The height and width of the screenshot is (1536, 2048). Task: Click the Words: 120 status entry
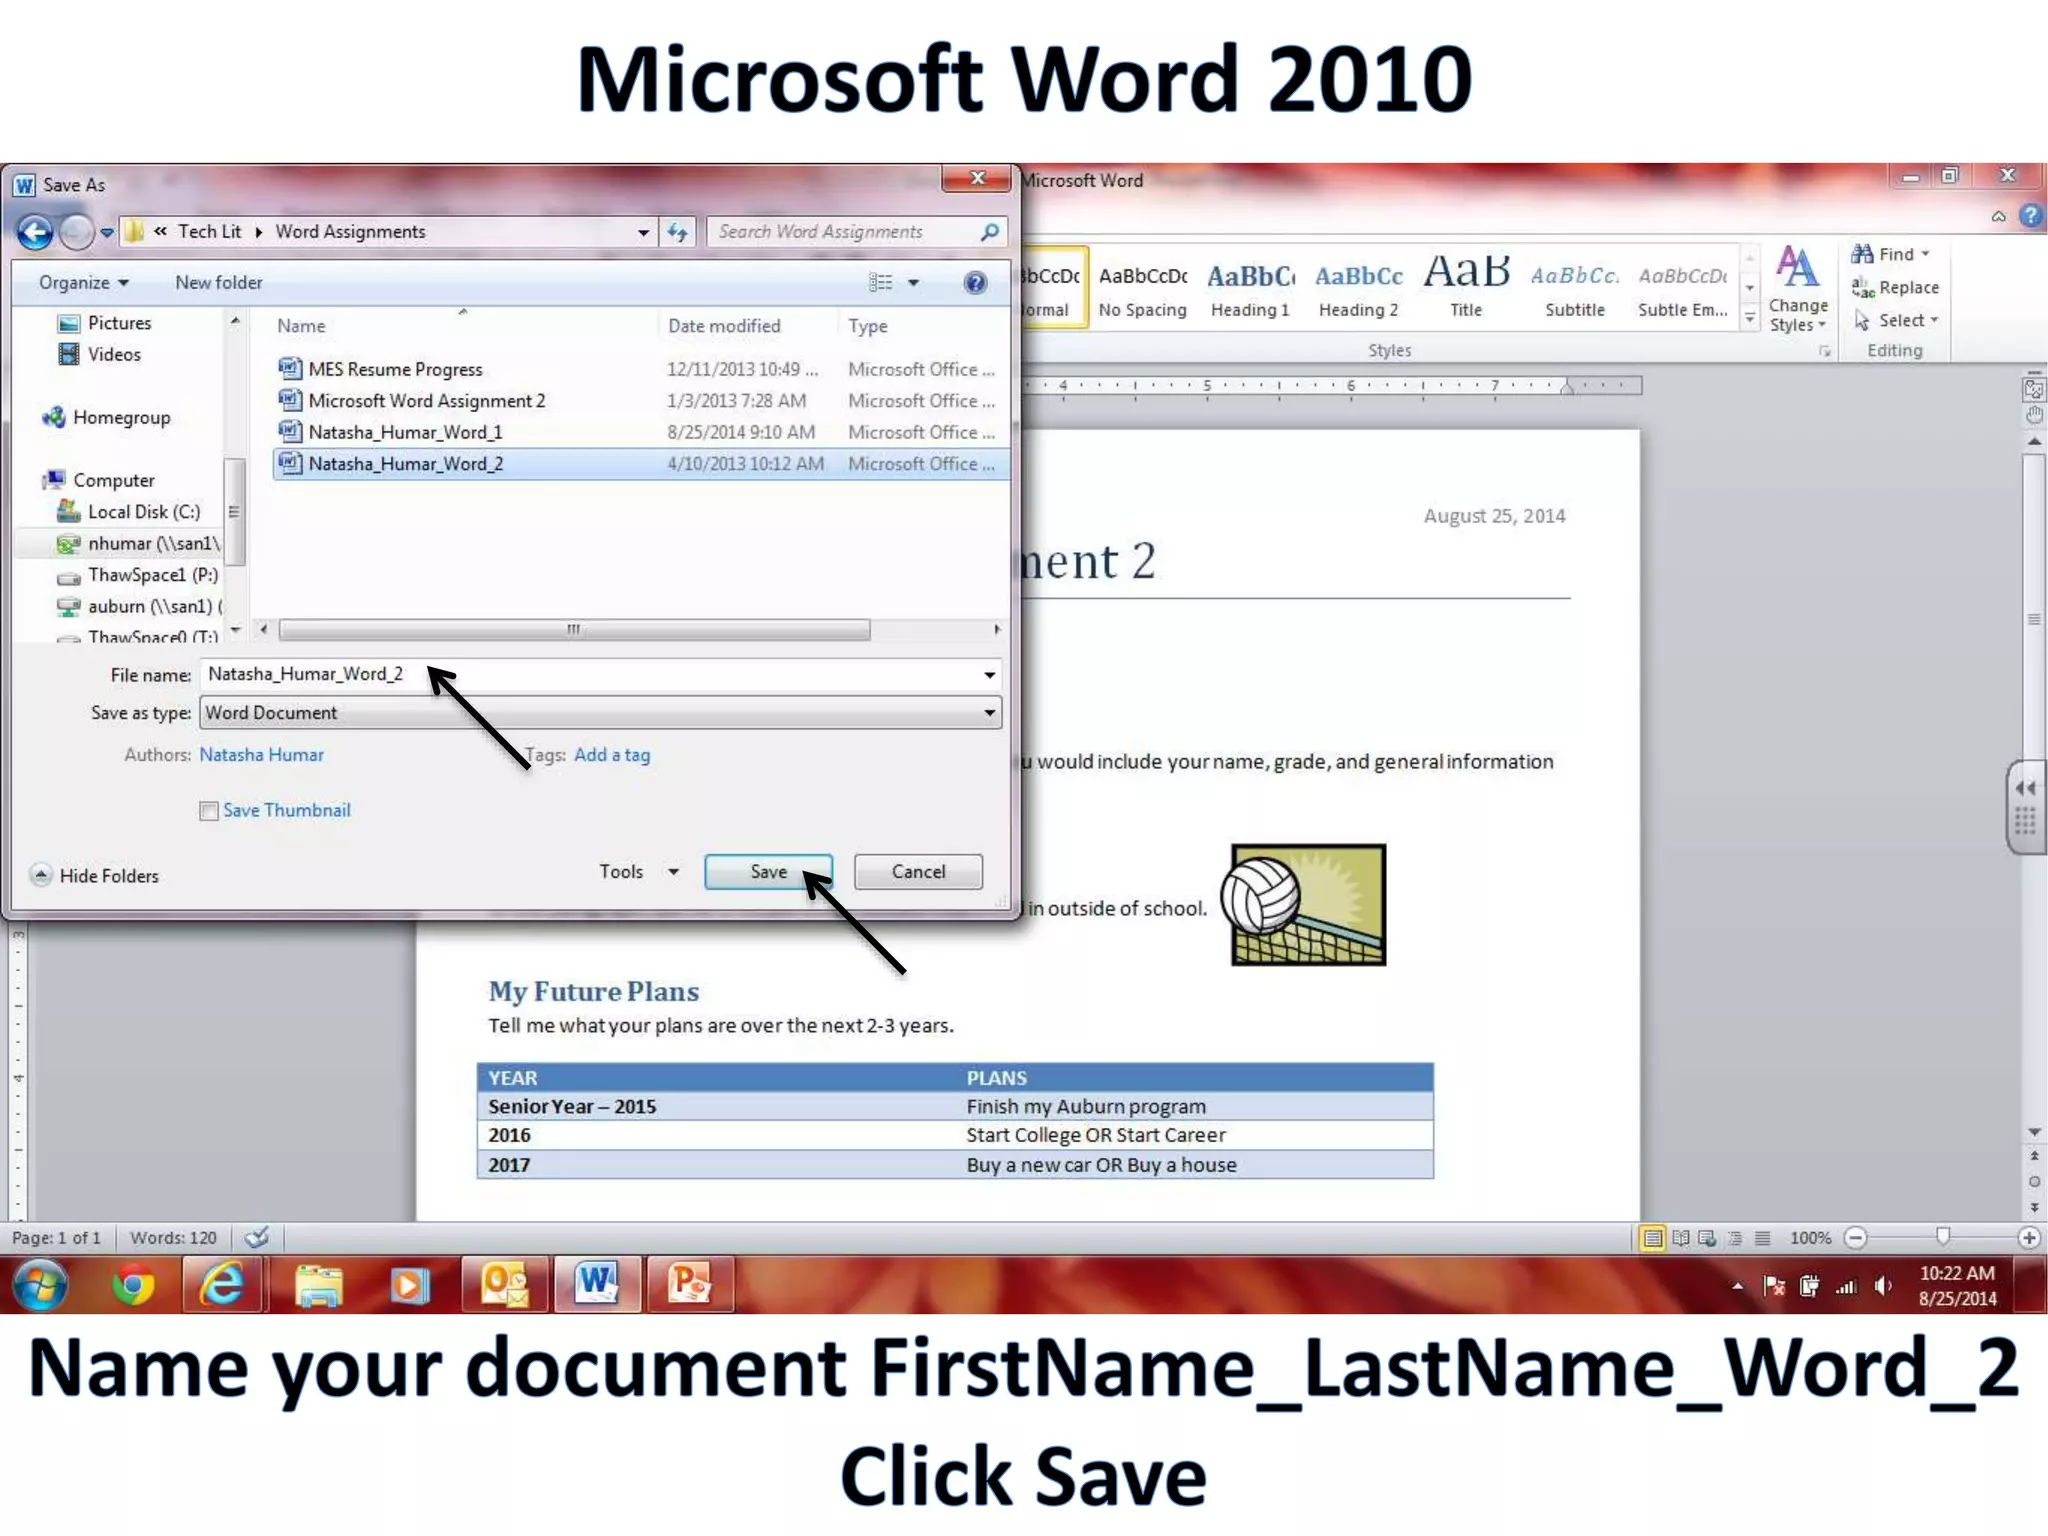click(173, 1238)
